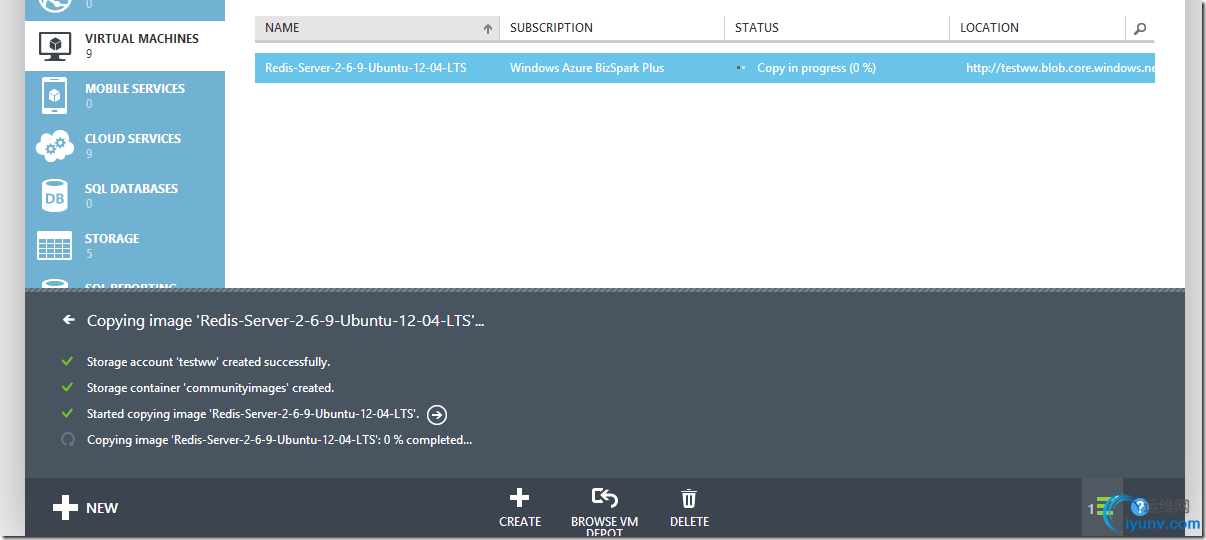Open the notifications indicator showing 1
The height and width of the screenshot is (540, 1206).
1101,509
